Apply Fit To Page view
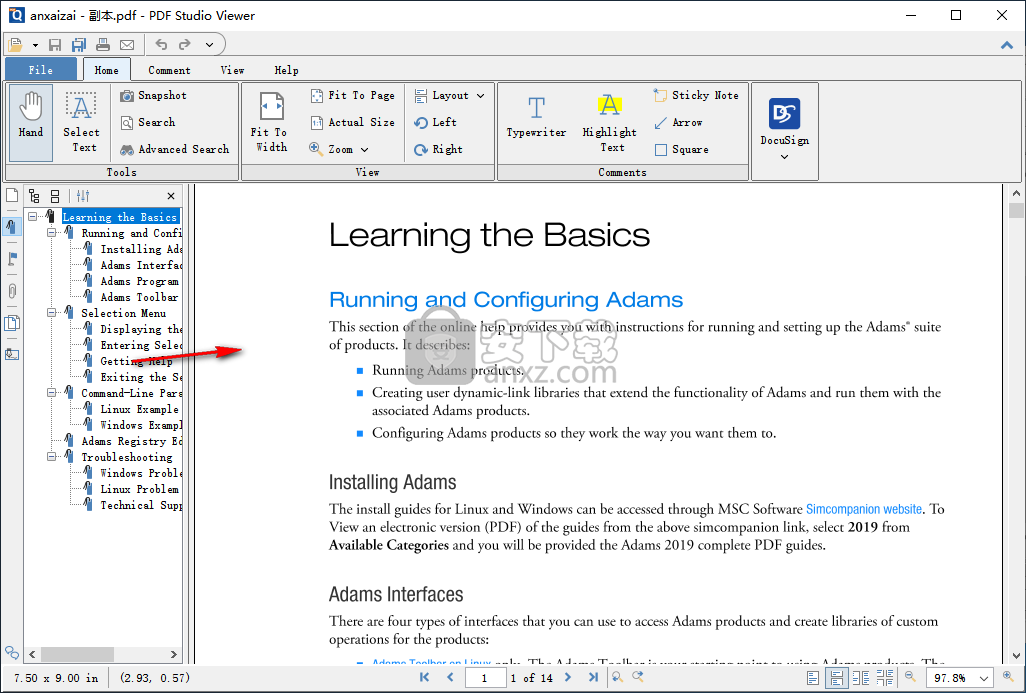 point(353,96)
